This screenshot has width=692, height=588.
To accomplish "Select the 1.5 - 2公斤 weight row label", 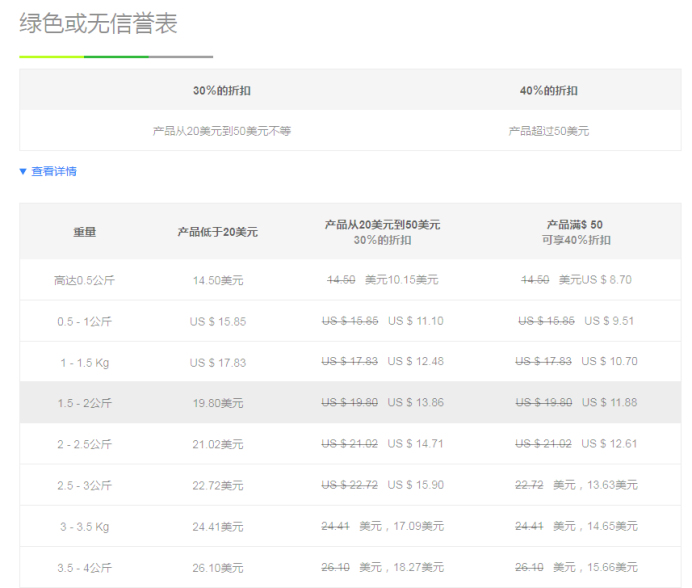I will coord(84,403).
